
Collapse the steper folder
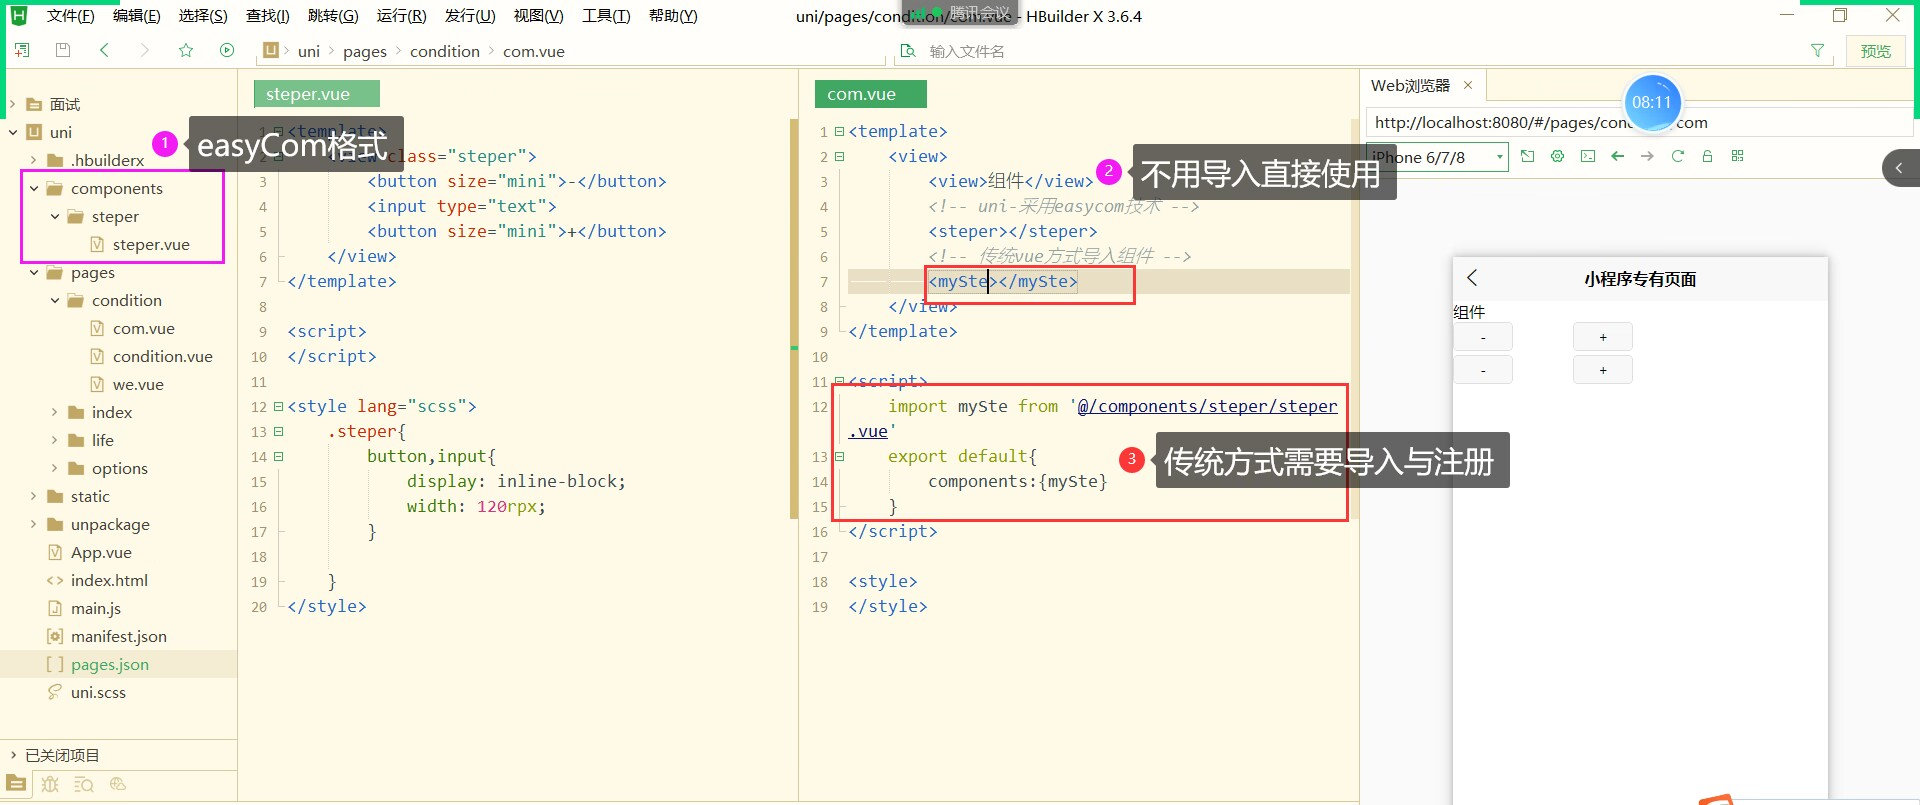(55, 216)
